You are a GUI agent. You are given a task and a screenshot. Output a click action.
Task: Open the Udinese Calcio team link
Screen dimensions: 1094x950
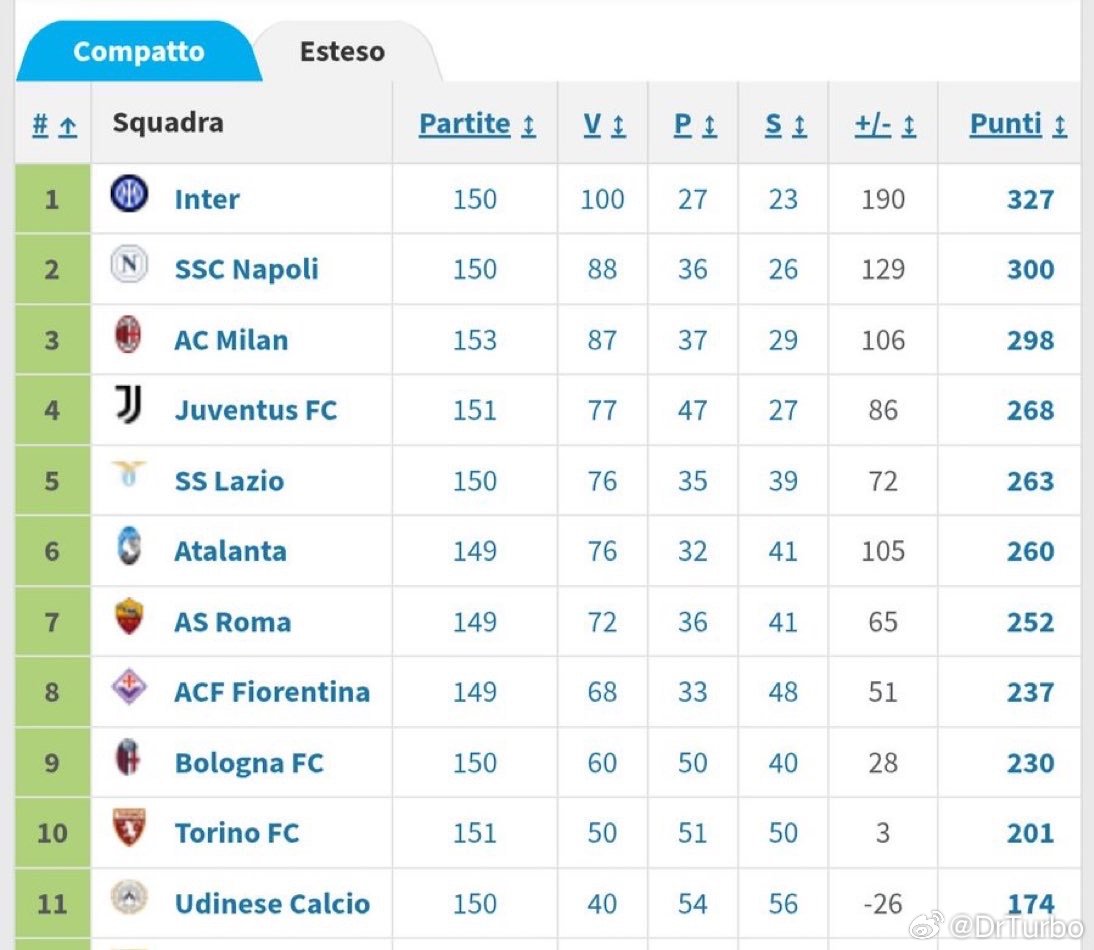pos(272,904)
